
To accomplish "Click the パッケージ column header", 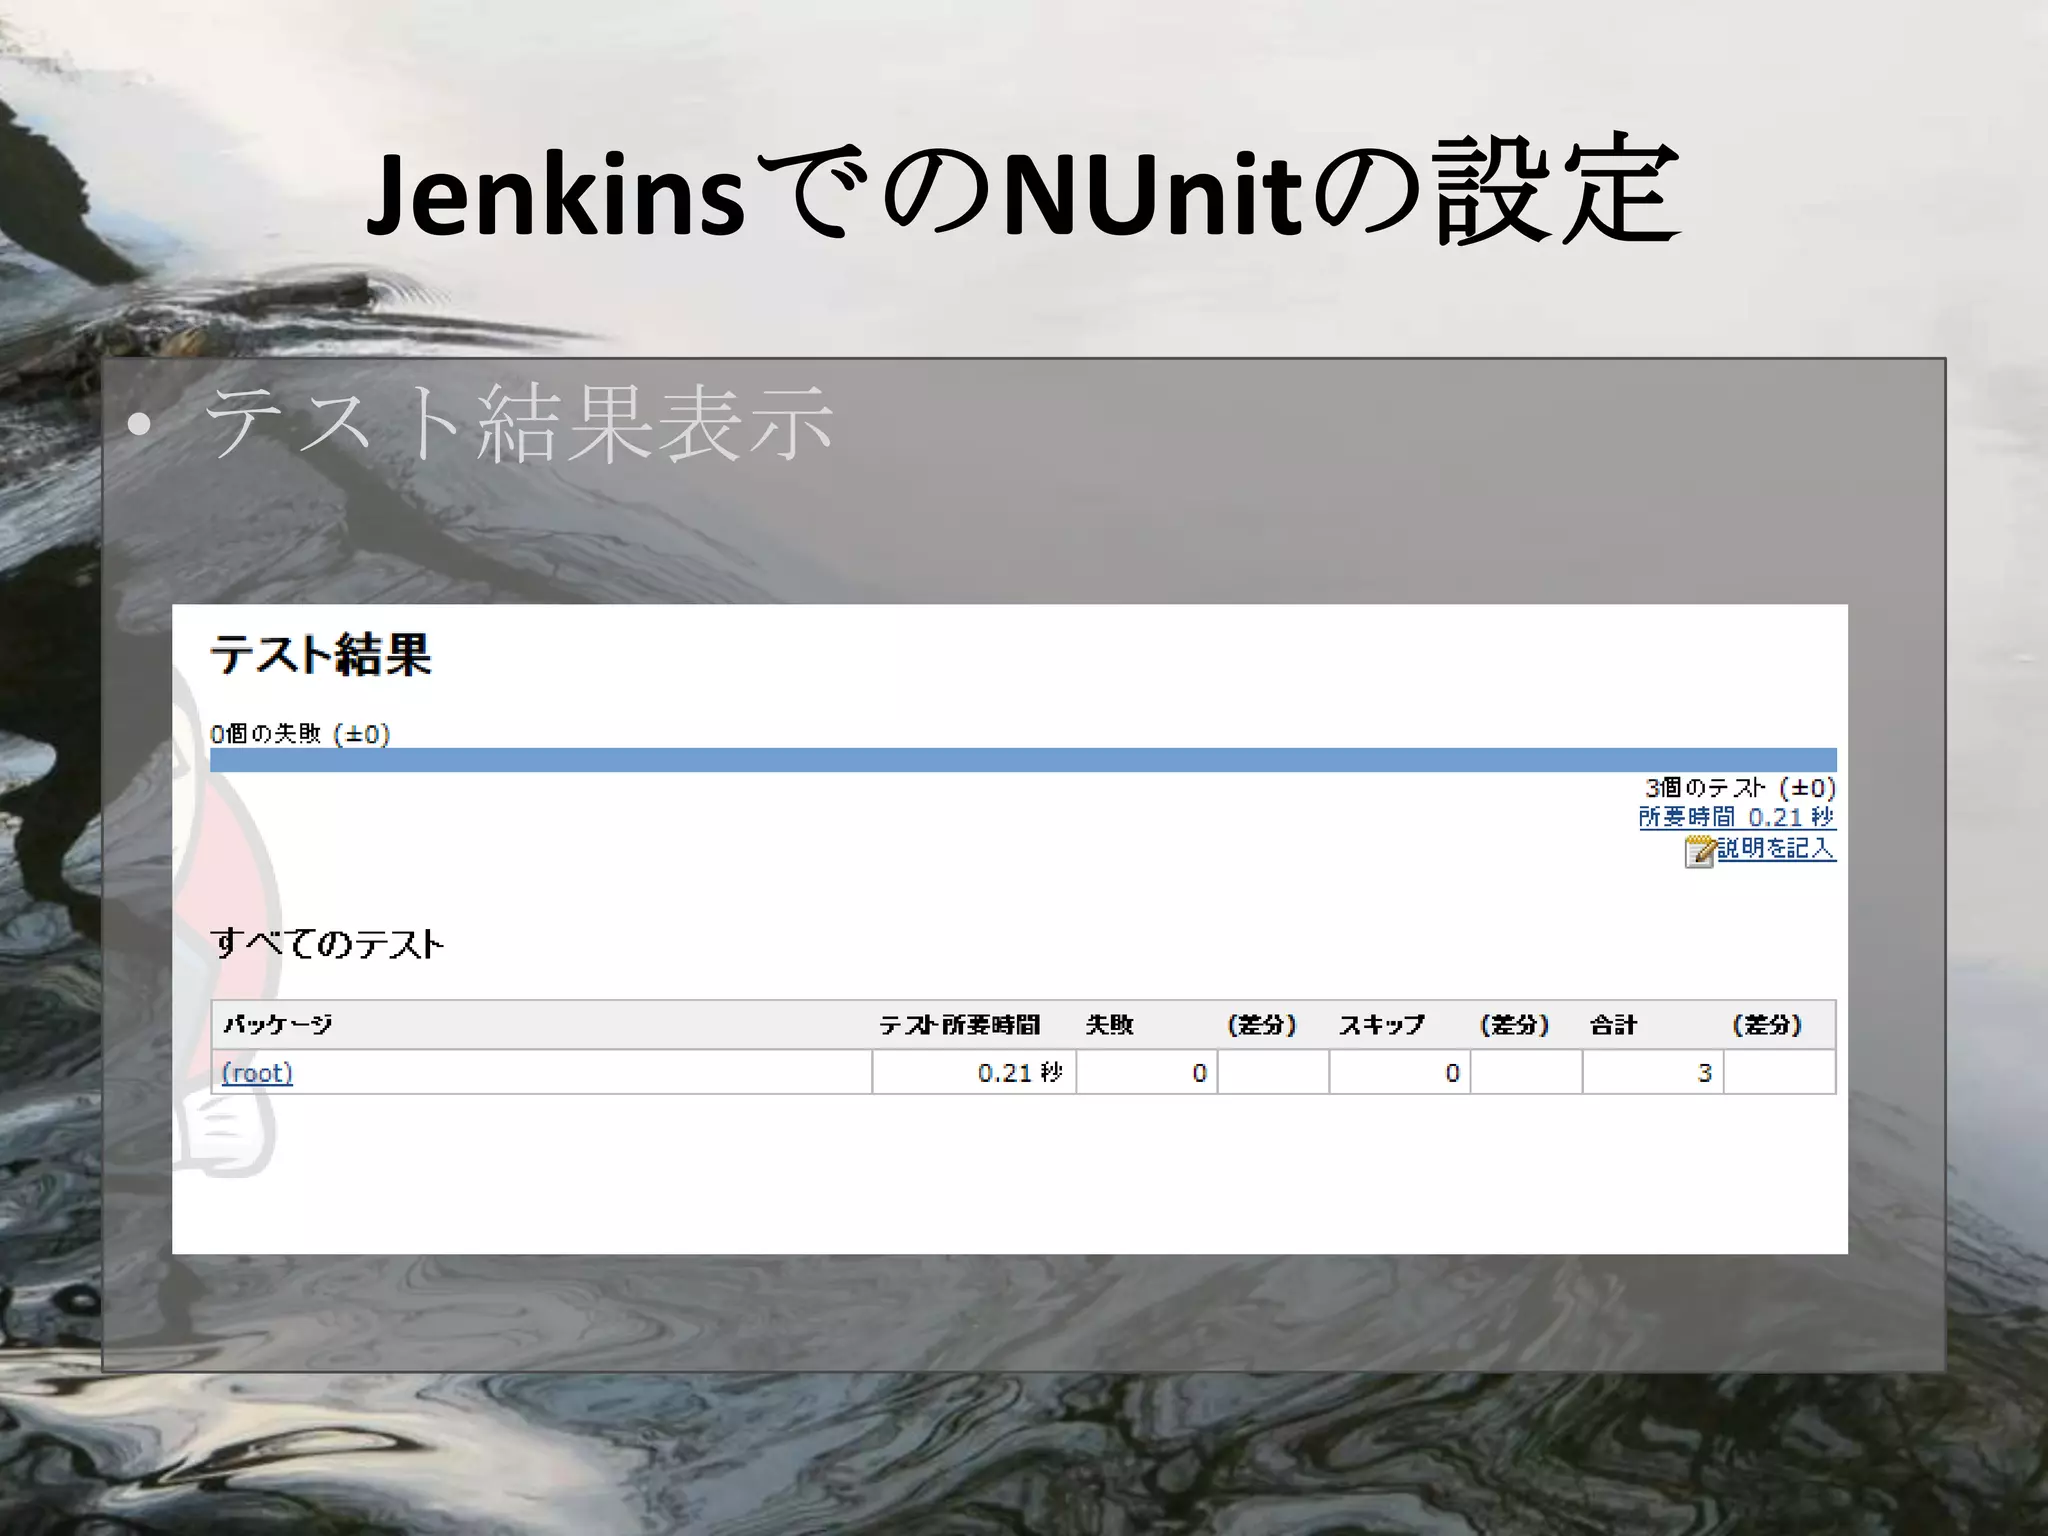I will (277, 1025).
